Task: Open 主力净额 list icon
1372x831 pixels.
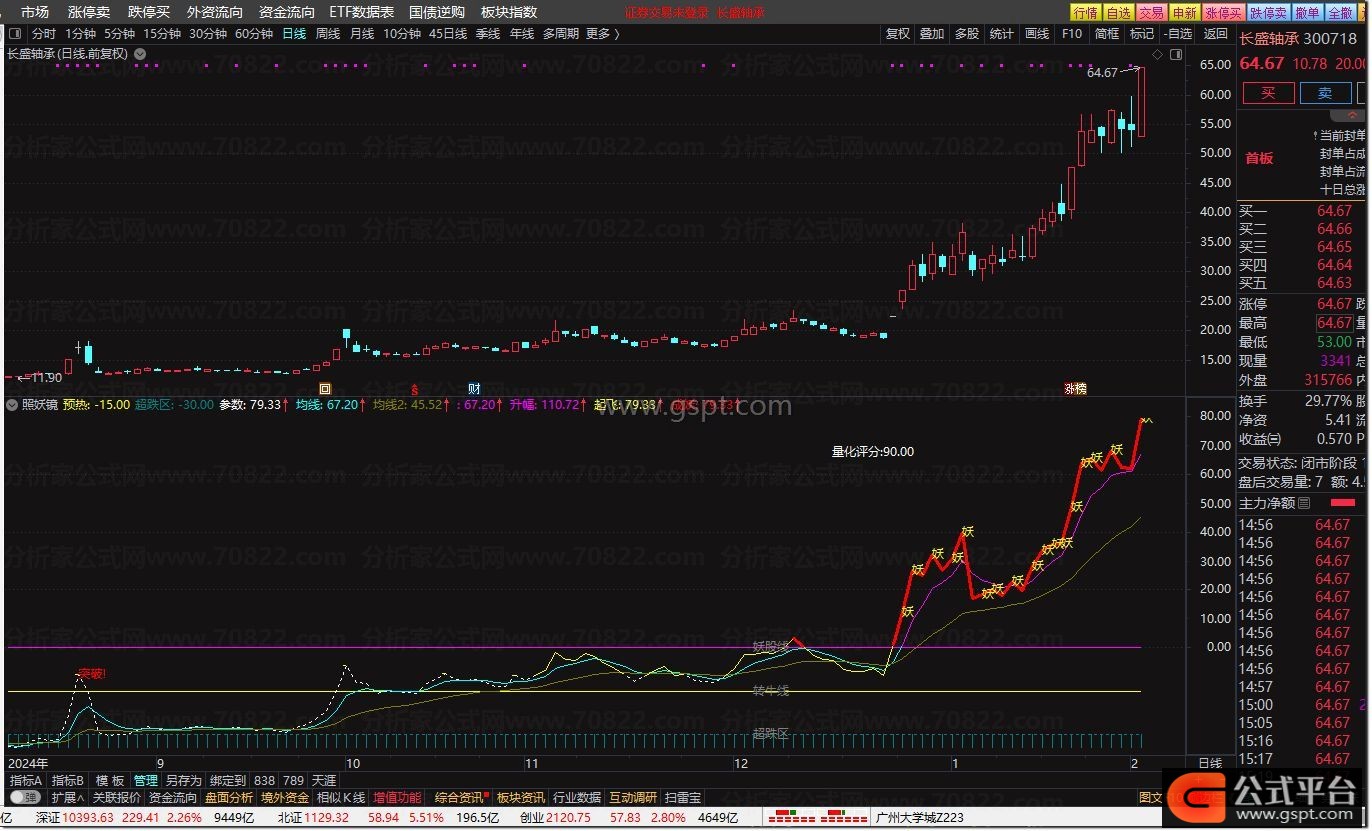Action: pyautogui.click(x=1304, y=503)
